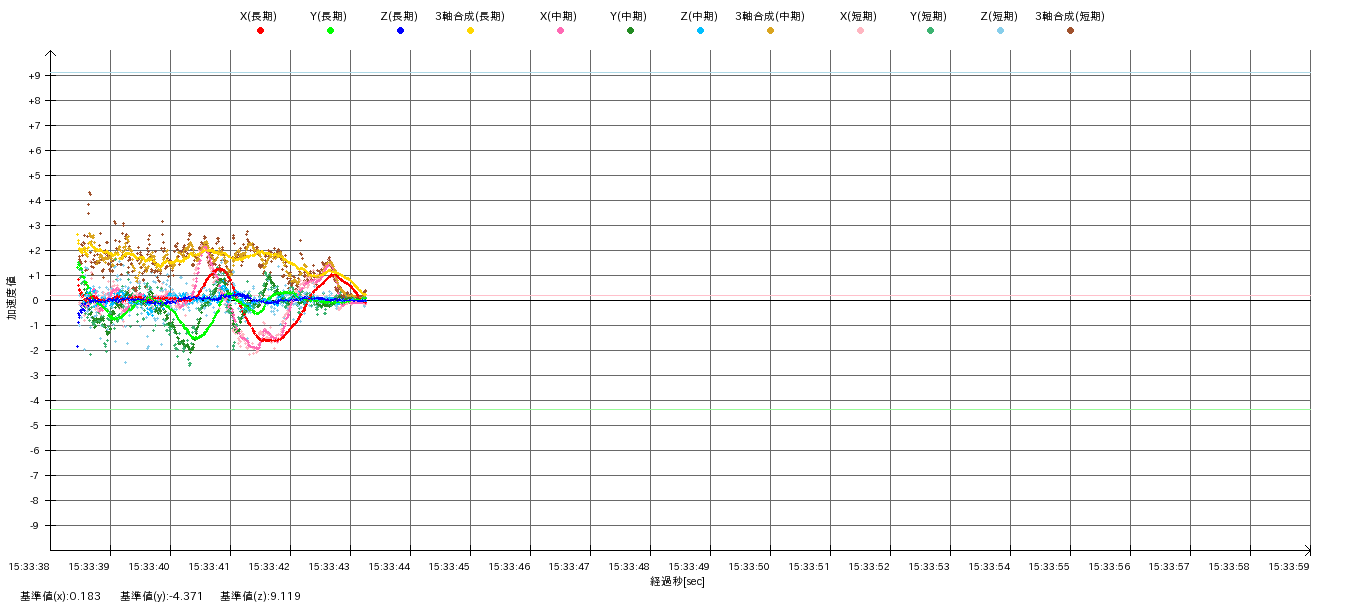The width and height of the screenshot is (1350, 610).
Task: Toggle the X(短期) series legend label
Action: 858,16
